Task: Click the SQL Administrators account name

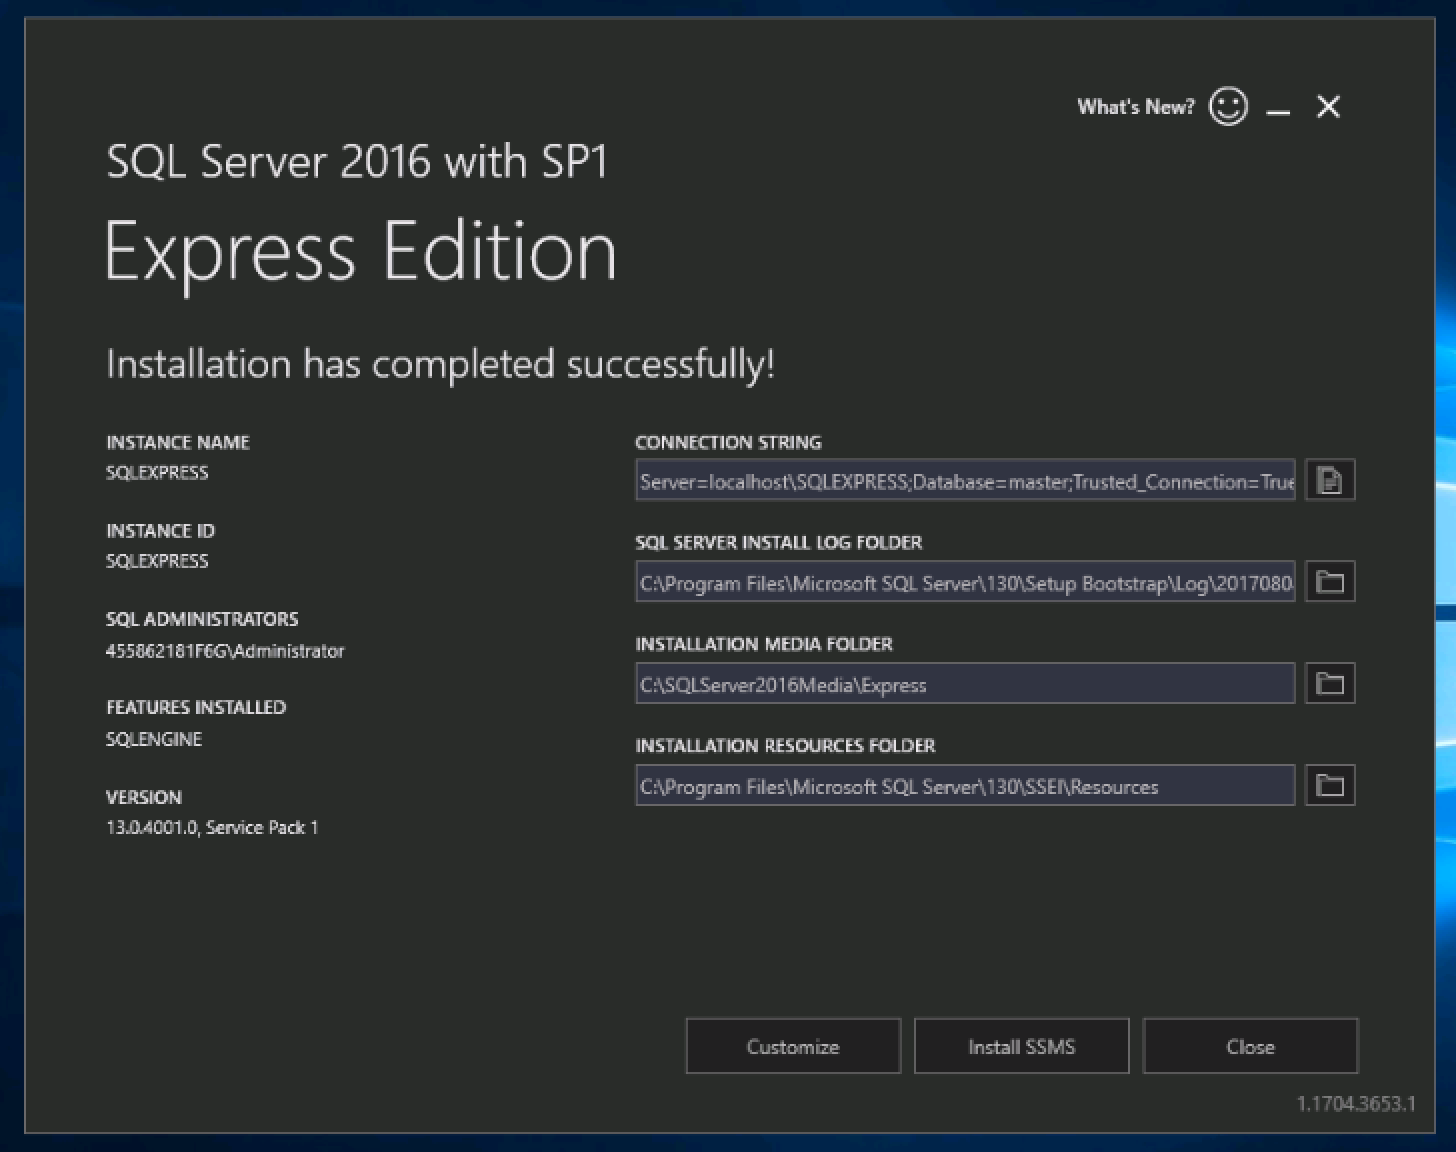Action: pos(225,651)
